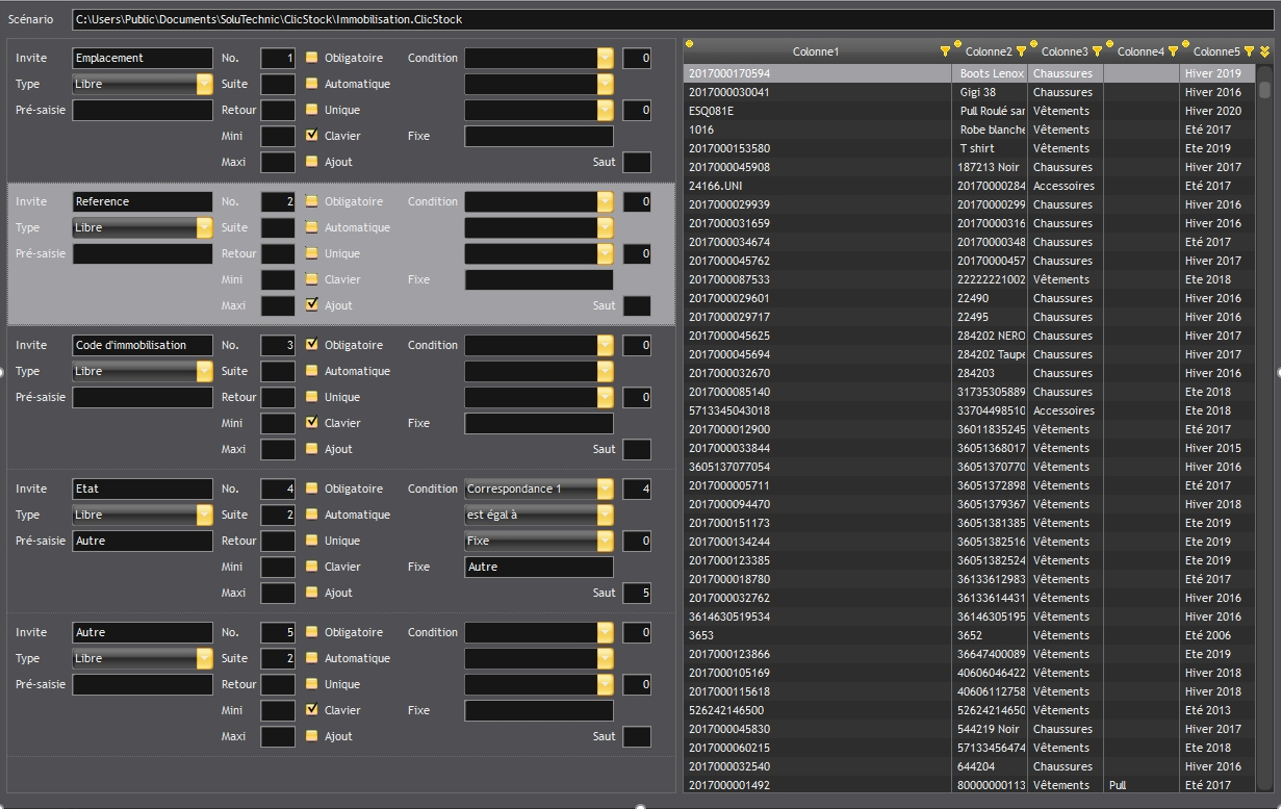Click the filter funnel icon on Colonne1
The width and height of the screenshot is (1281, 809).
(x=945, y=51)
